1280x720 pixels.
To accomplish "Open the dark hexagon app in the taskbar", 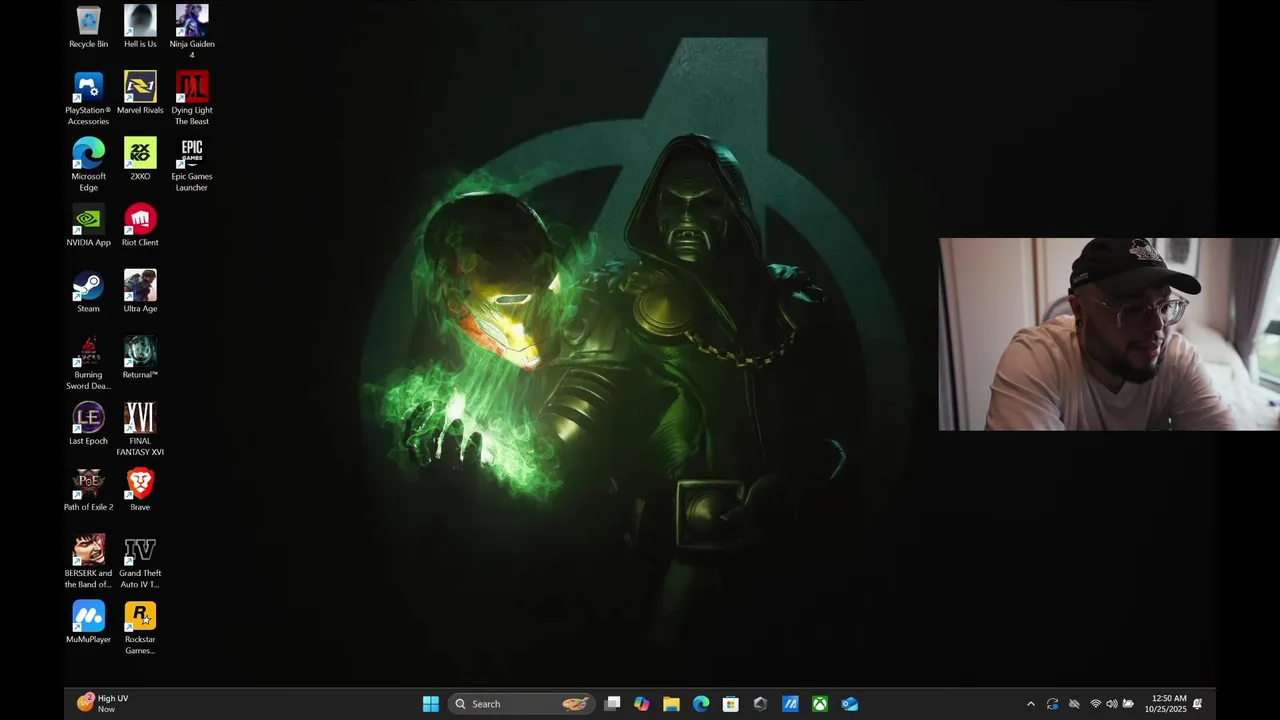I will (x=760, y=704).
